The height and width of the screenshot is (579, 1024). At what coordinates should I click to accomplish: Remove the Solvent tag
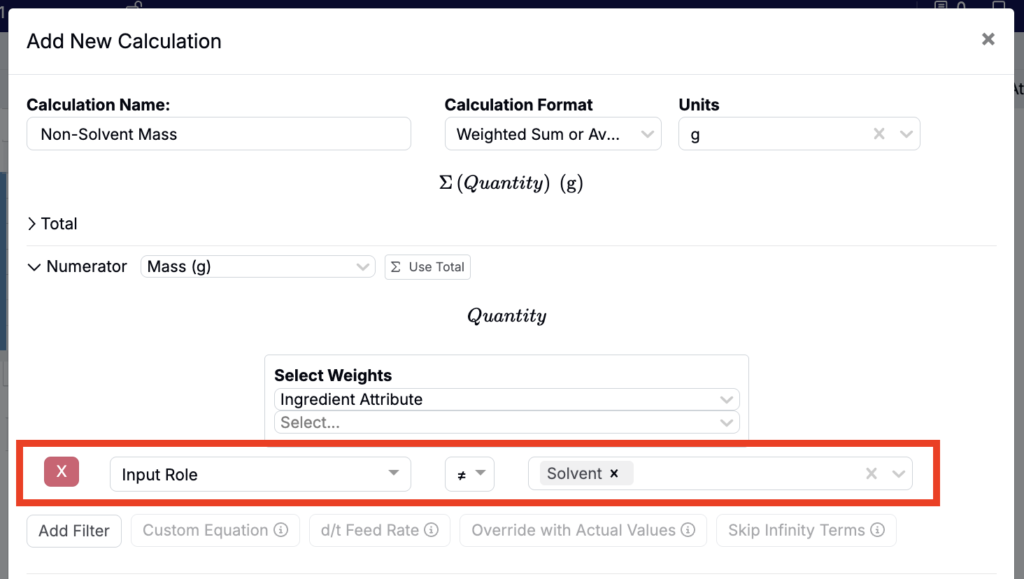click(x=614, y=473)
